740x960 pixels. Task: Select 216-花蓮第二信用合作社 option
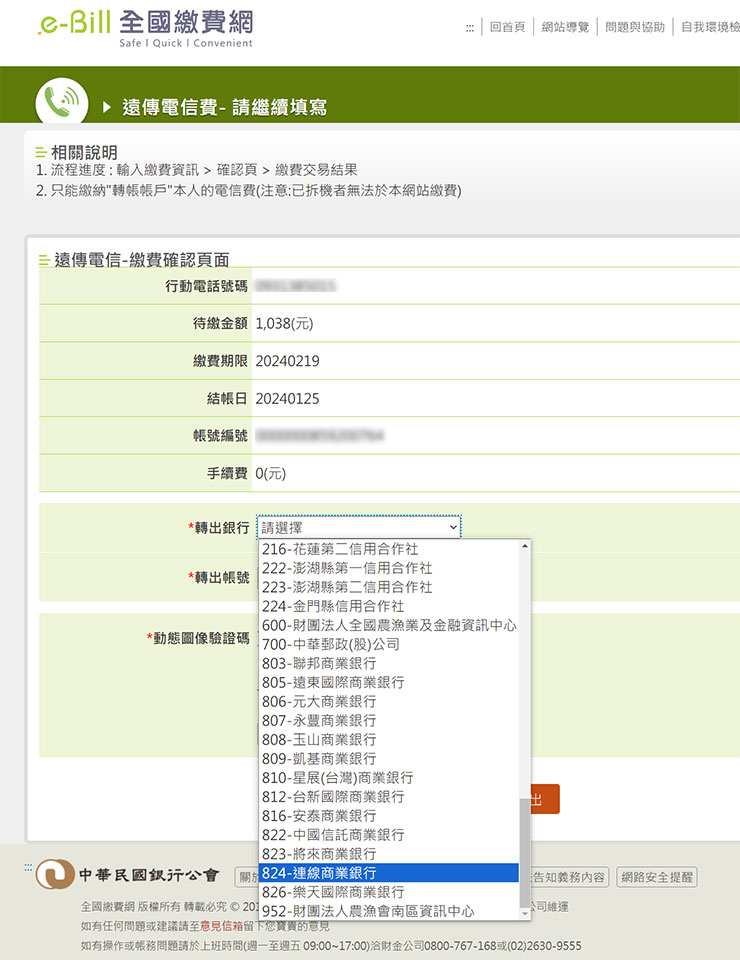point(389,549)
